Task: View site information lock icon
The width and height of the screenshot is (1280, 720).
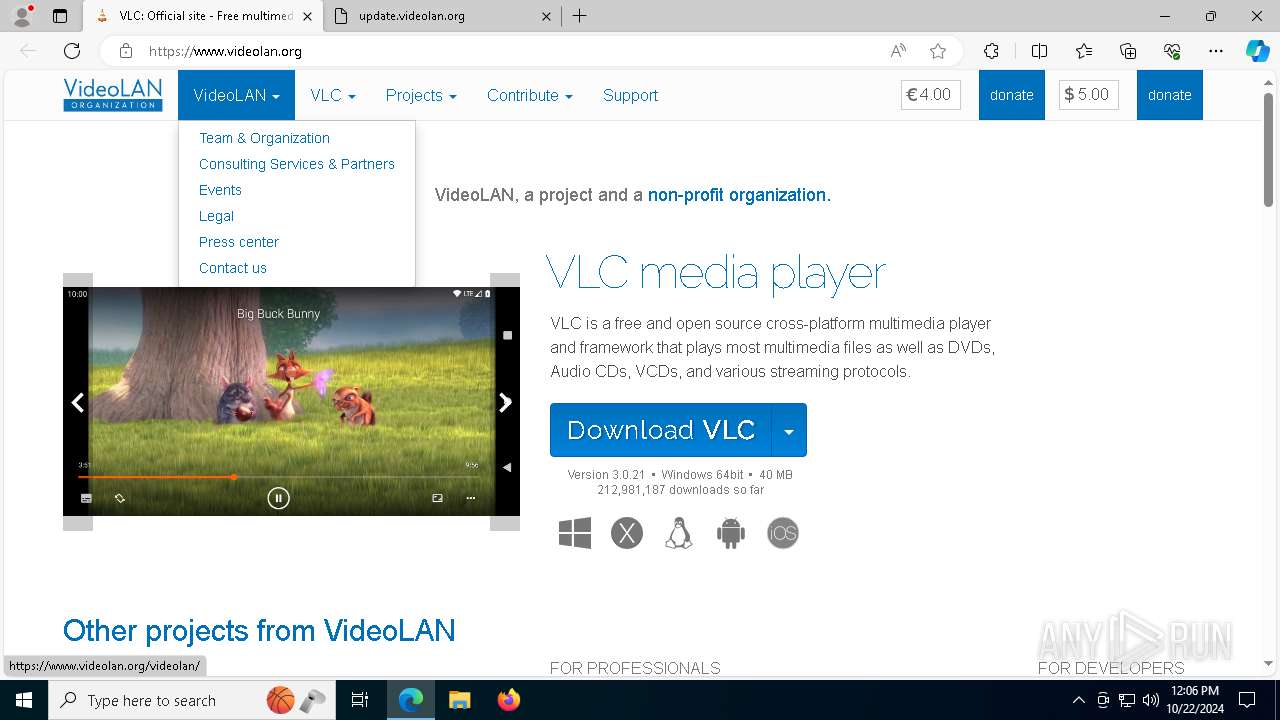Action: pyautogui.click(x=126, y=51)
